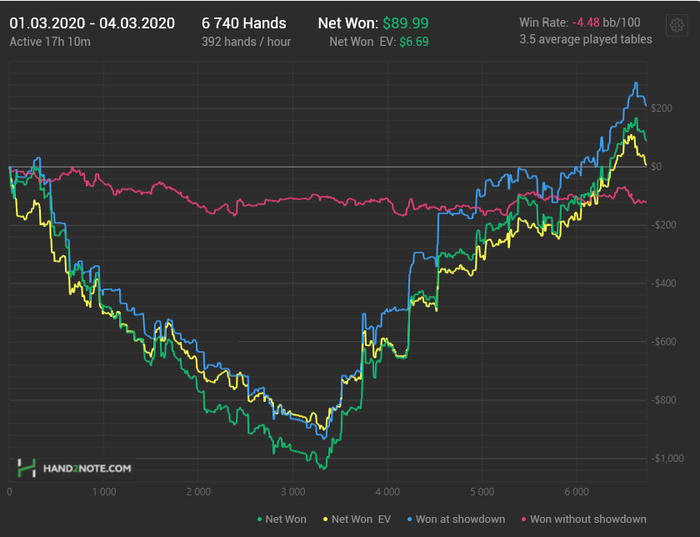
Task: Click the 2 000 x-axis label
Action: pos(199,492)
